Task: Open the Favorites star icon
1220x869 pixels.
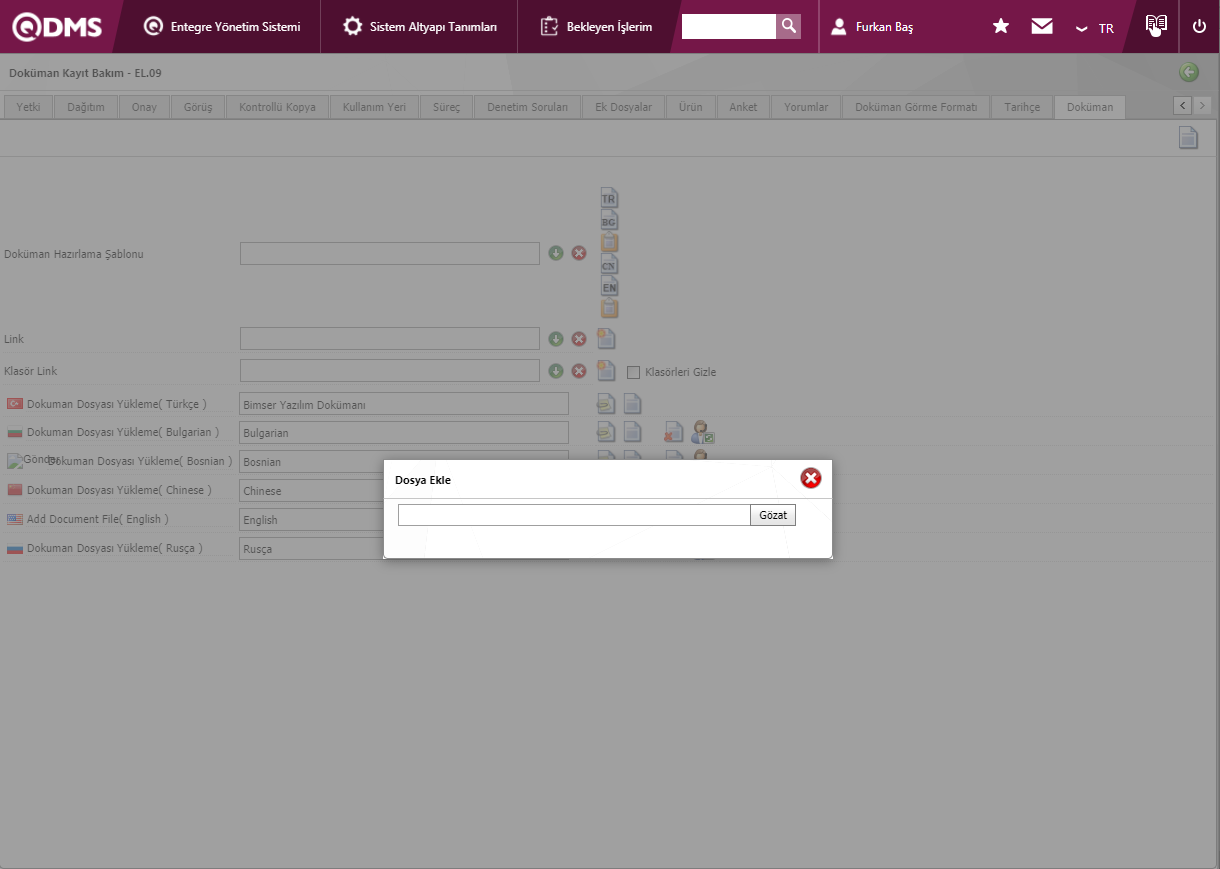Action: [x=1000, y=27]
